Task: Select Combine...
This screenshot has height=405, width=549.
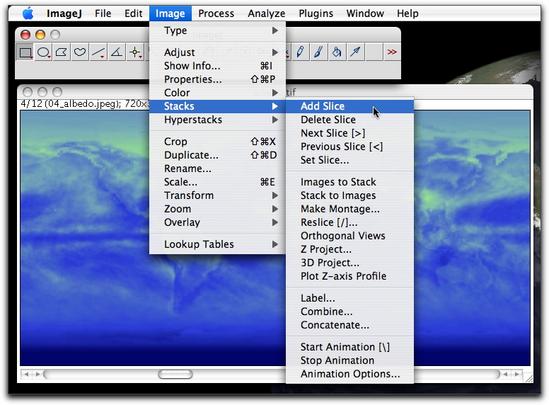Action: click(350, 312)
